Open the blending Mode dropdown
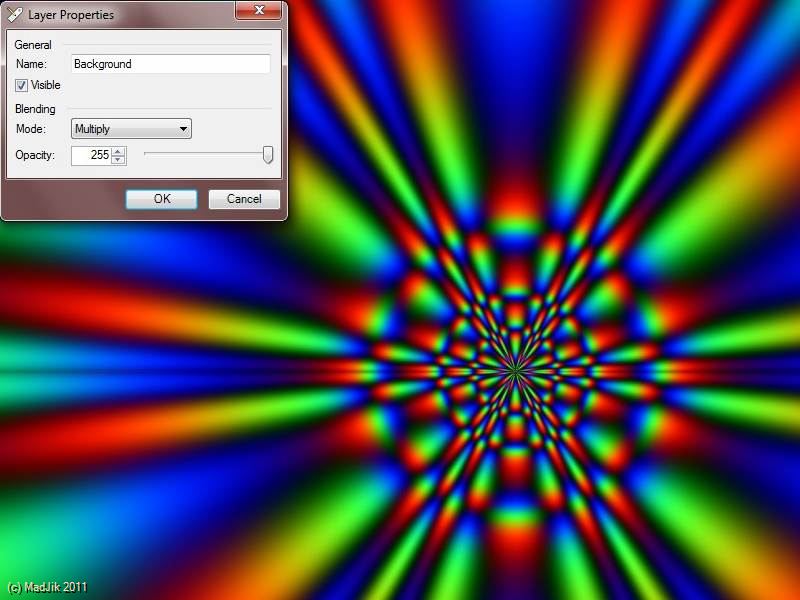The width and height of the screenshot is (800, 600). coord(131,129)
